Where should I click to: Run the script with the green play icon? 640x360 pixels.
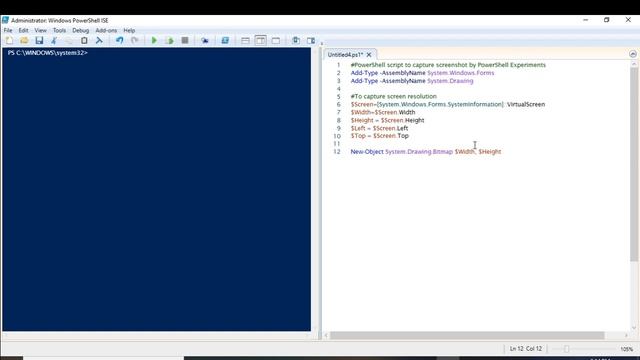(154, 40)
